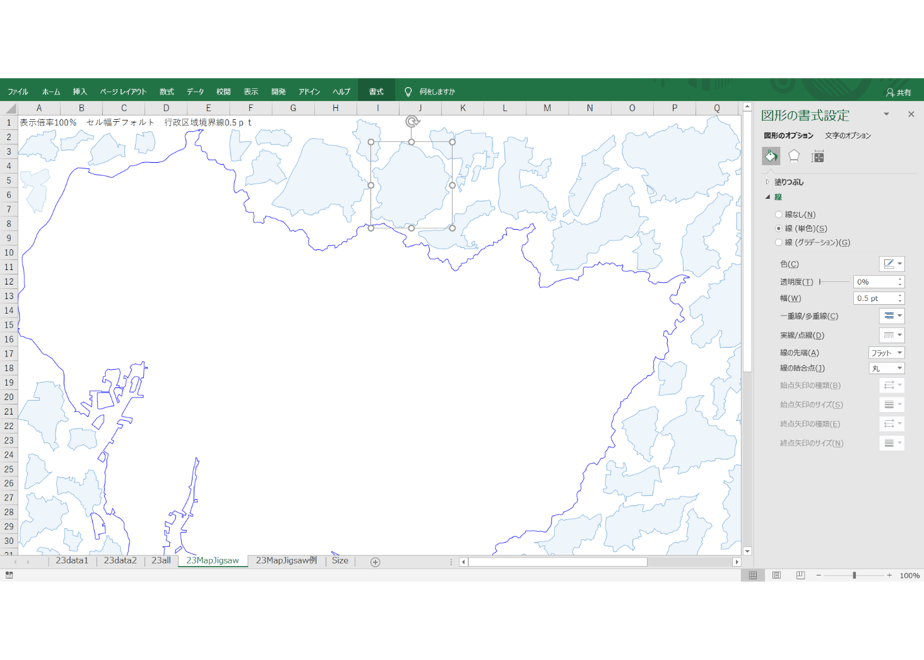
Task: Open the 書式 ribbon tab
Action: pos(376,91)
